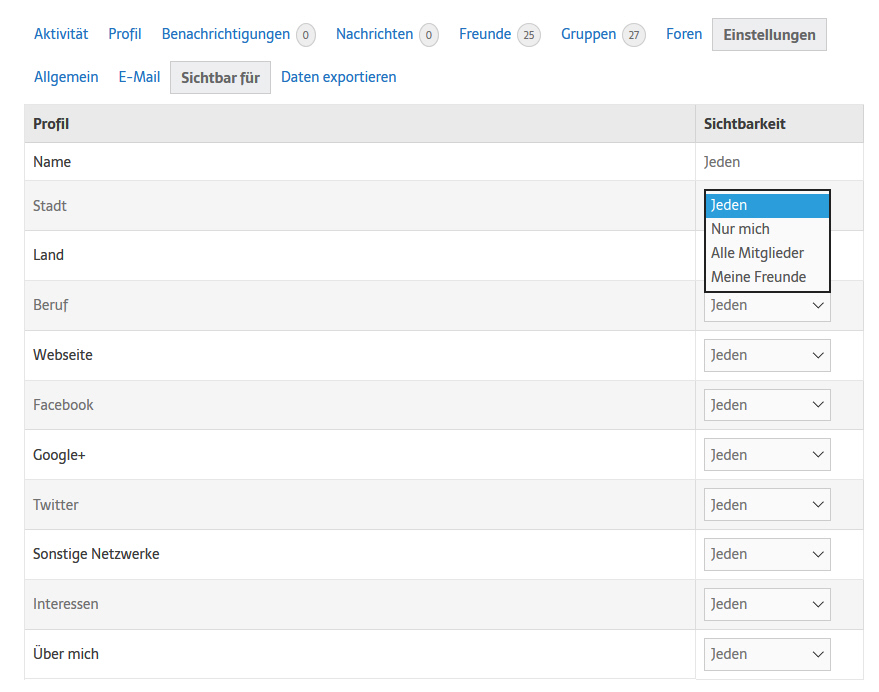Go to the Profil tab
The width and height of the screenshot is (879, 692).
tap(124, 34)
